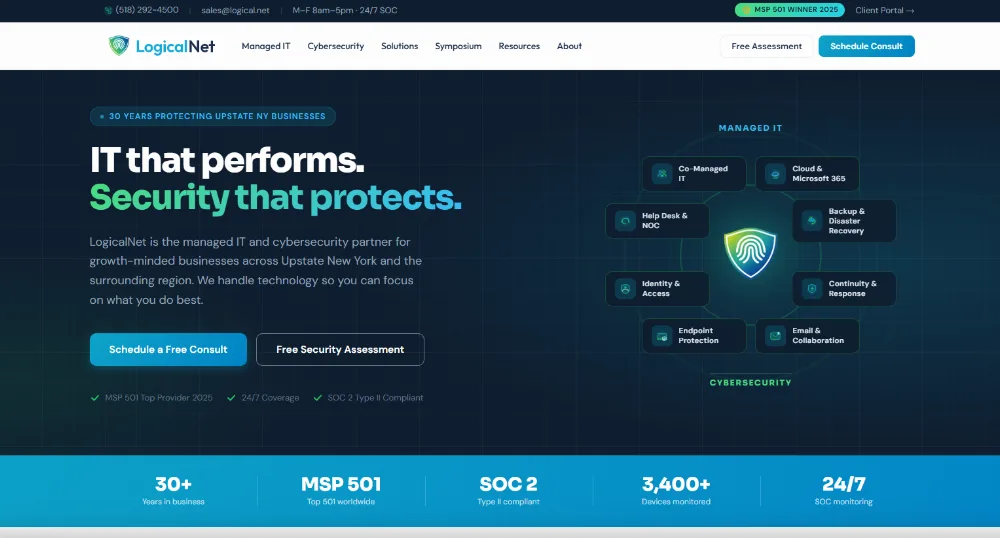Click the Backup & Disaster Recovery icon

812,221
